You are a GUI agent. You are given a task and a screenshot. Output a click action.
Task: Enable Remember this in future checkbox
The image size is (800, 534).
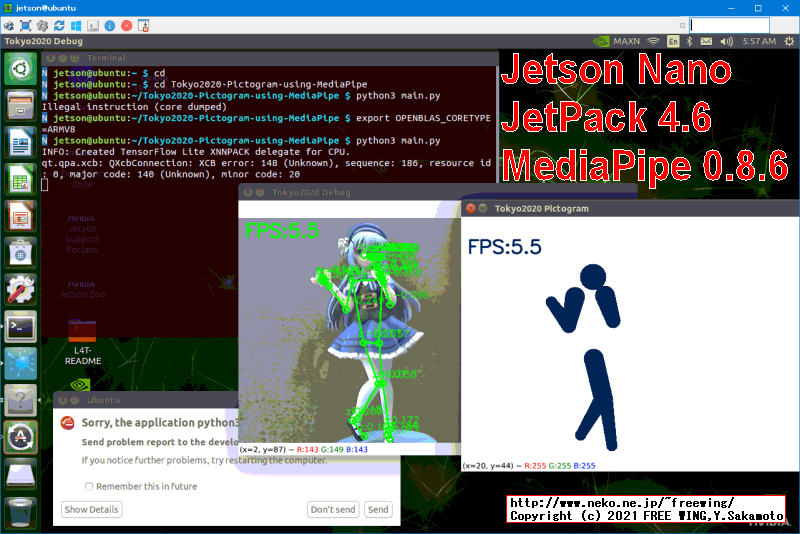click(x=90, y=487)
